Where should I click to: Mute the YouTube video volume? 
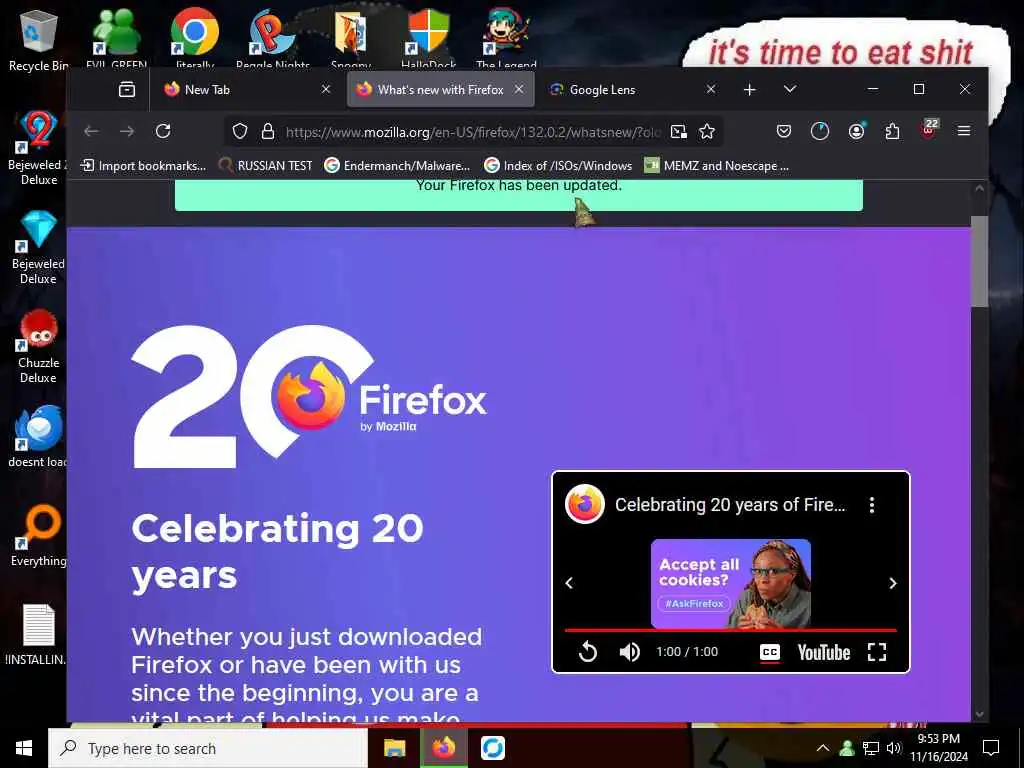pos(630,652)
